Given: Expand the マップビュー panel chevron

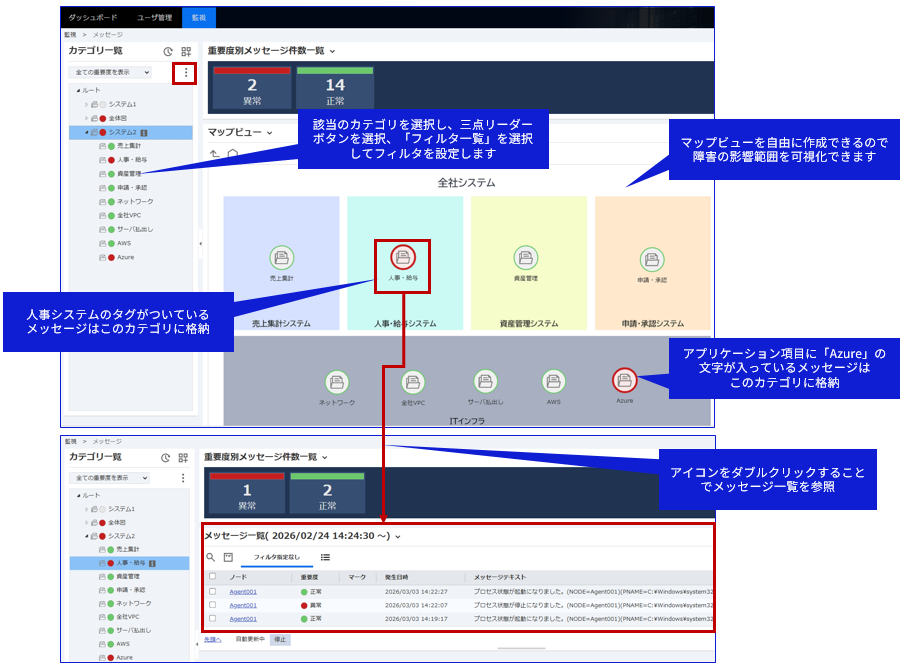Looking at the screenshot, I should coord(270,132).
